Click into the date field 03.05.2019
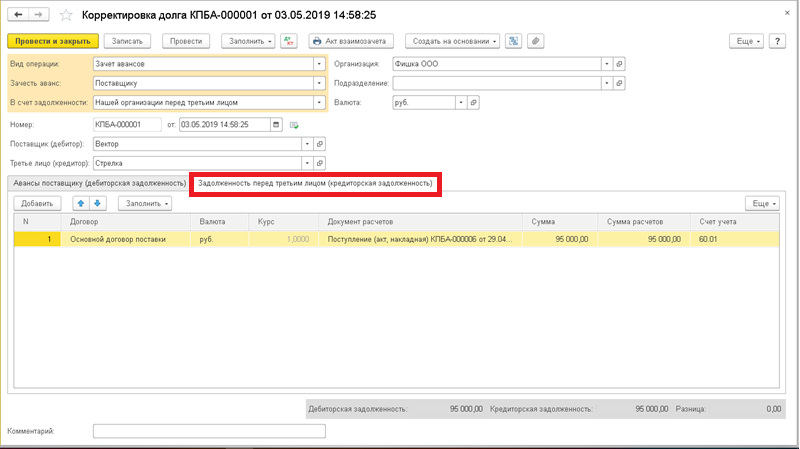The width and height of the screenshot is (800, 449). 224,124
